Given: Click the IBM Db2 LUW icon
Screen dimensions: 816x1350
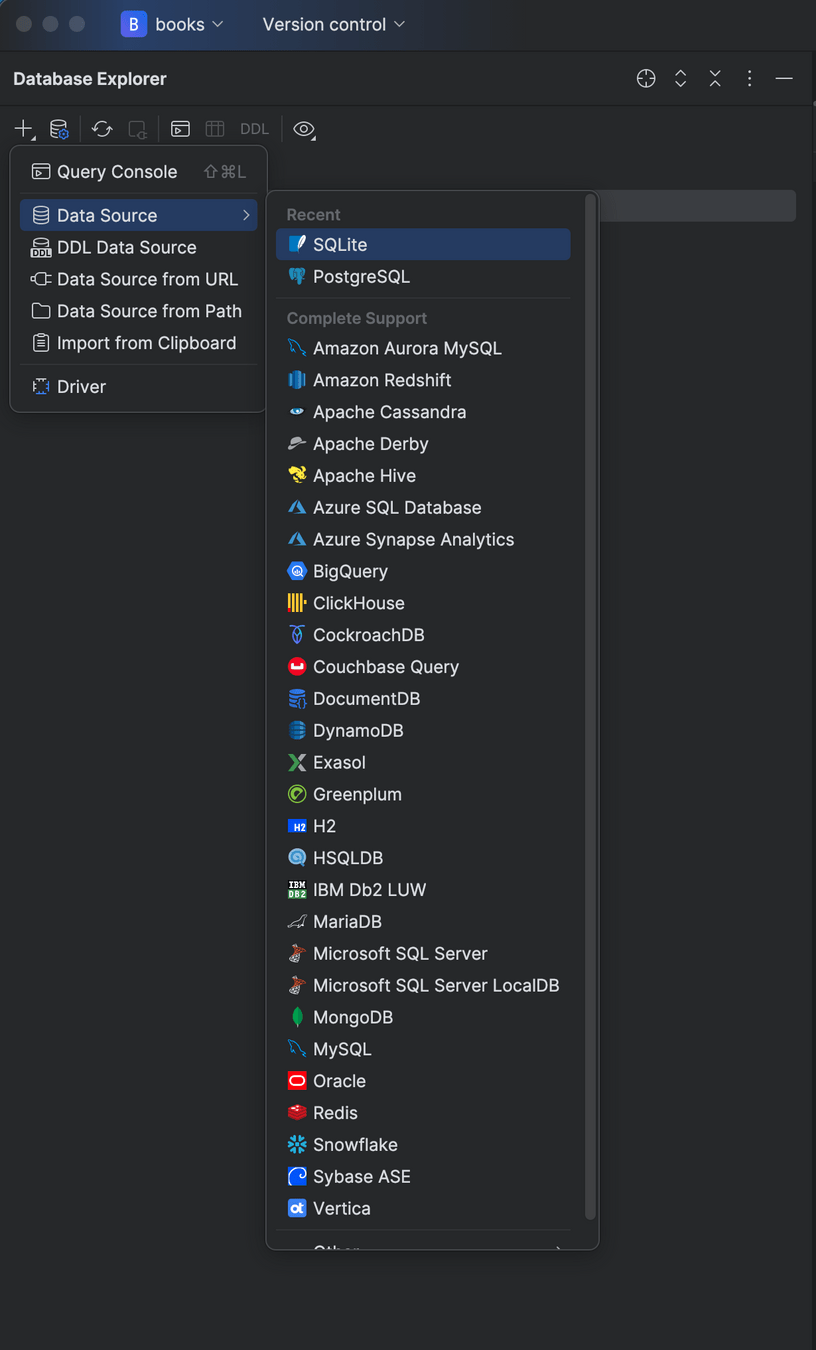Looking at the screenshot, I should click(297, 890).
